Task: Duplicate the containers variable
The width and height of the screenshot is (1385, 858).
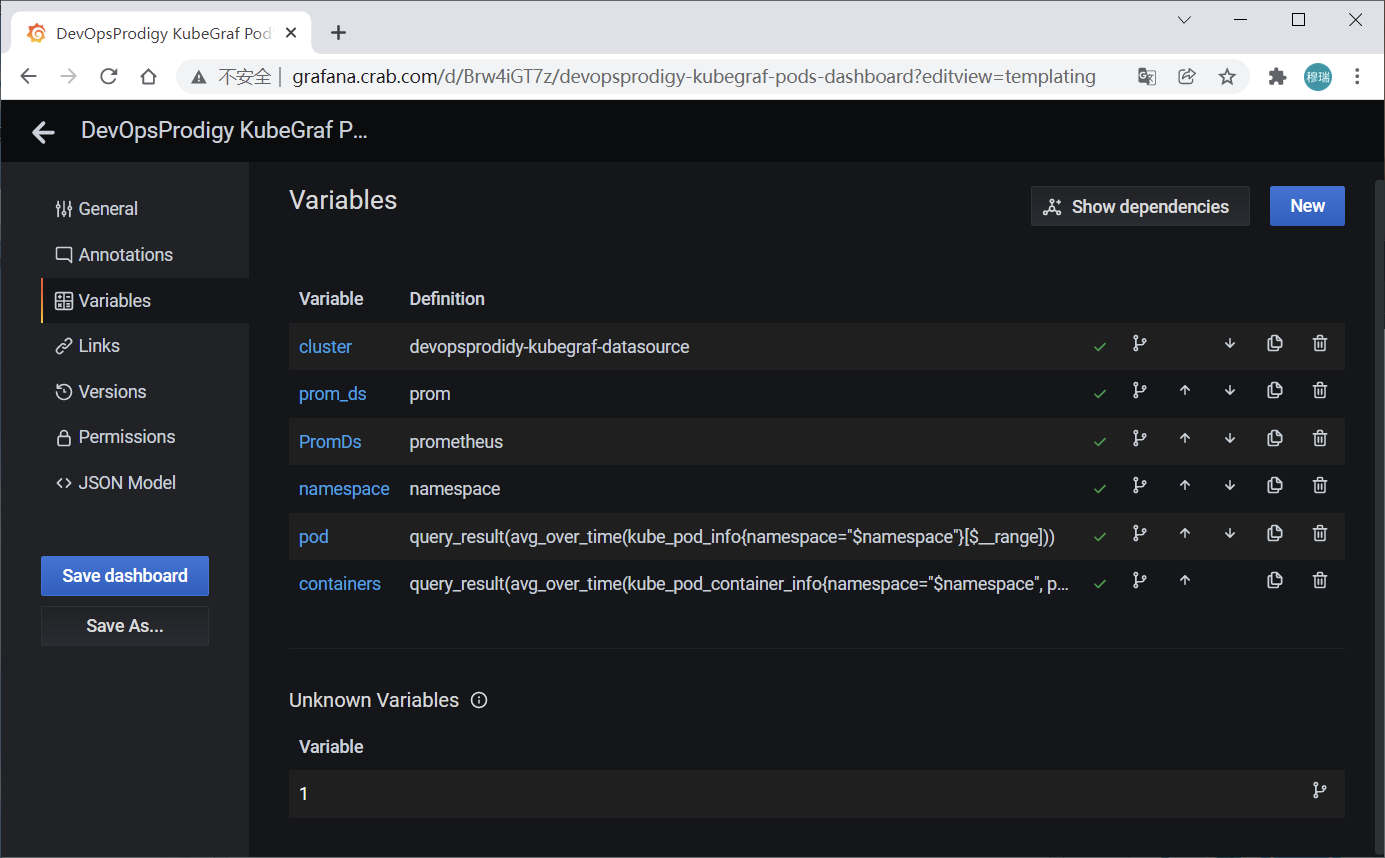Action: click(1275, 580)
